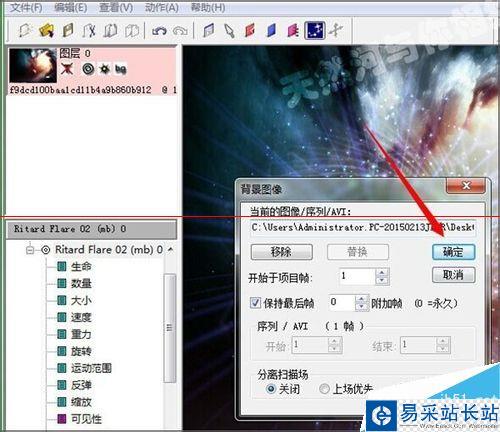Screen dimensions: 500x432
Task: Toggle the 保持最后帧 checkbox
Action: point(255,303)
